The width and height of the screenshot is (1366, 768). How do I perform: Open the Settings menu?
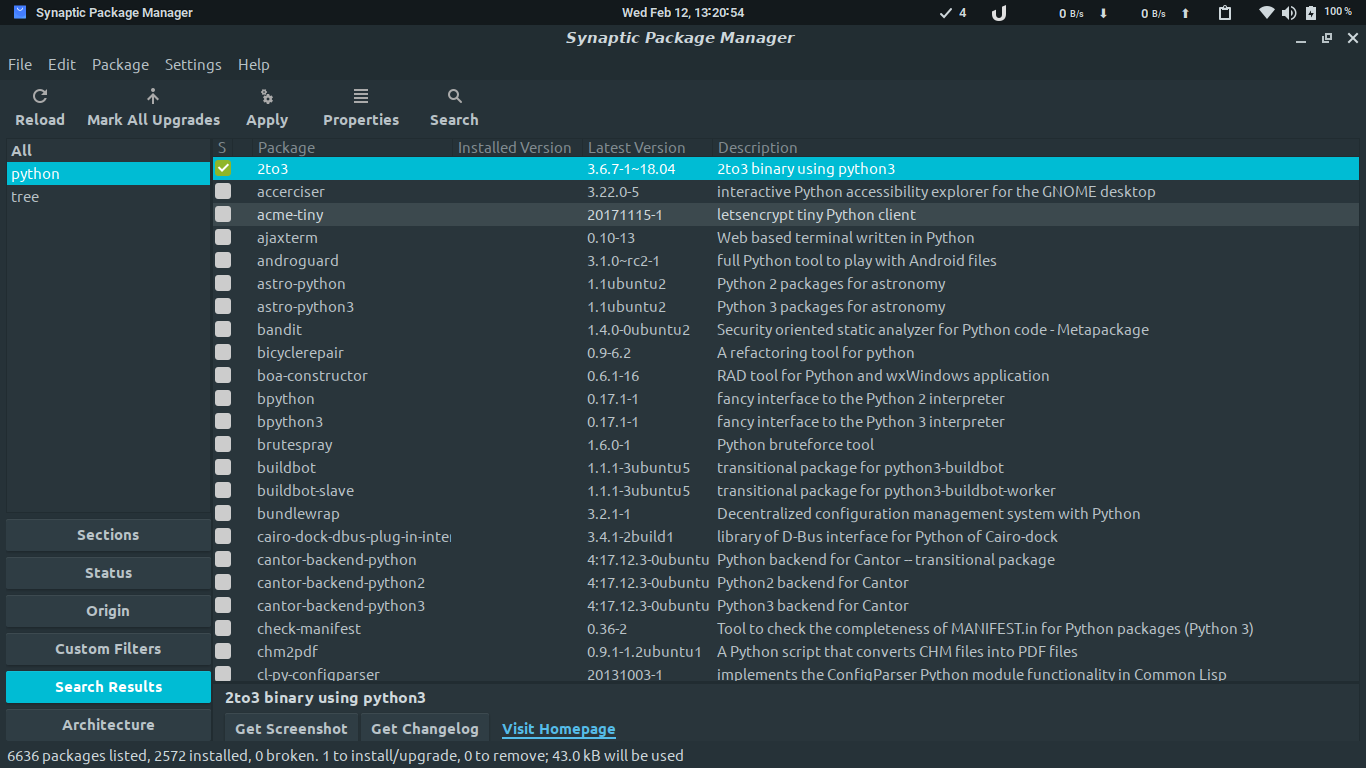click(x=193, y=65)
